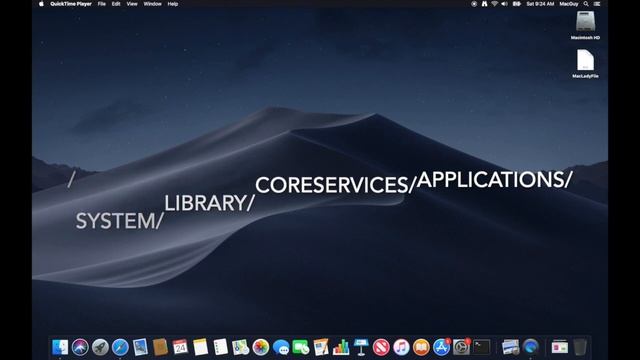Screen dimensions: 640x360
Task: Open App Store icon with badge
Action: tap(441, 347)
